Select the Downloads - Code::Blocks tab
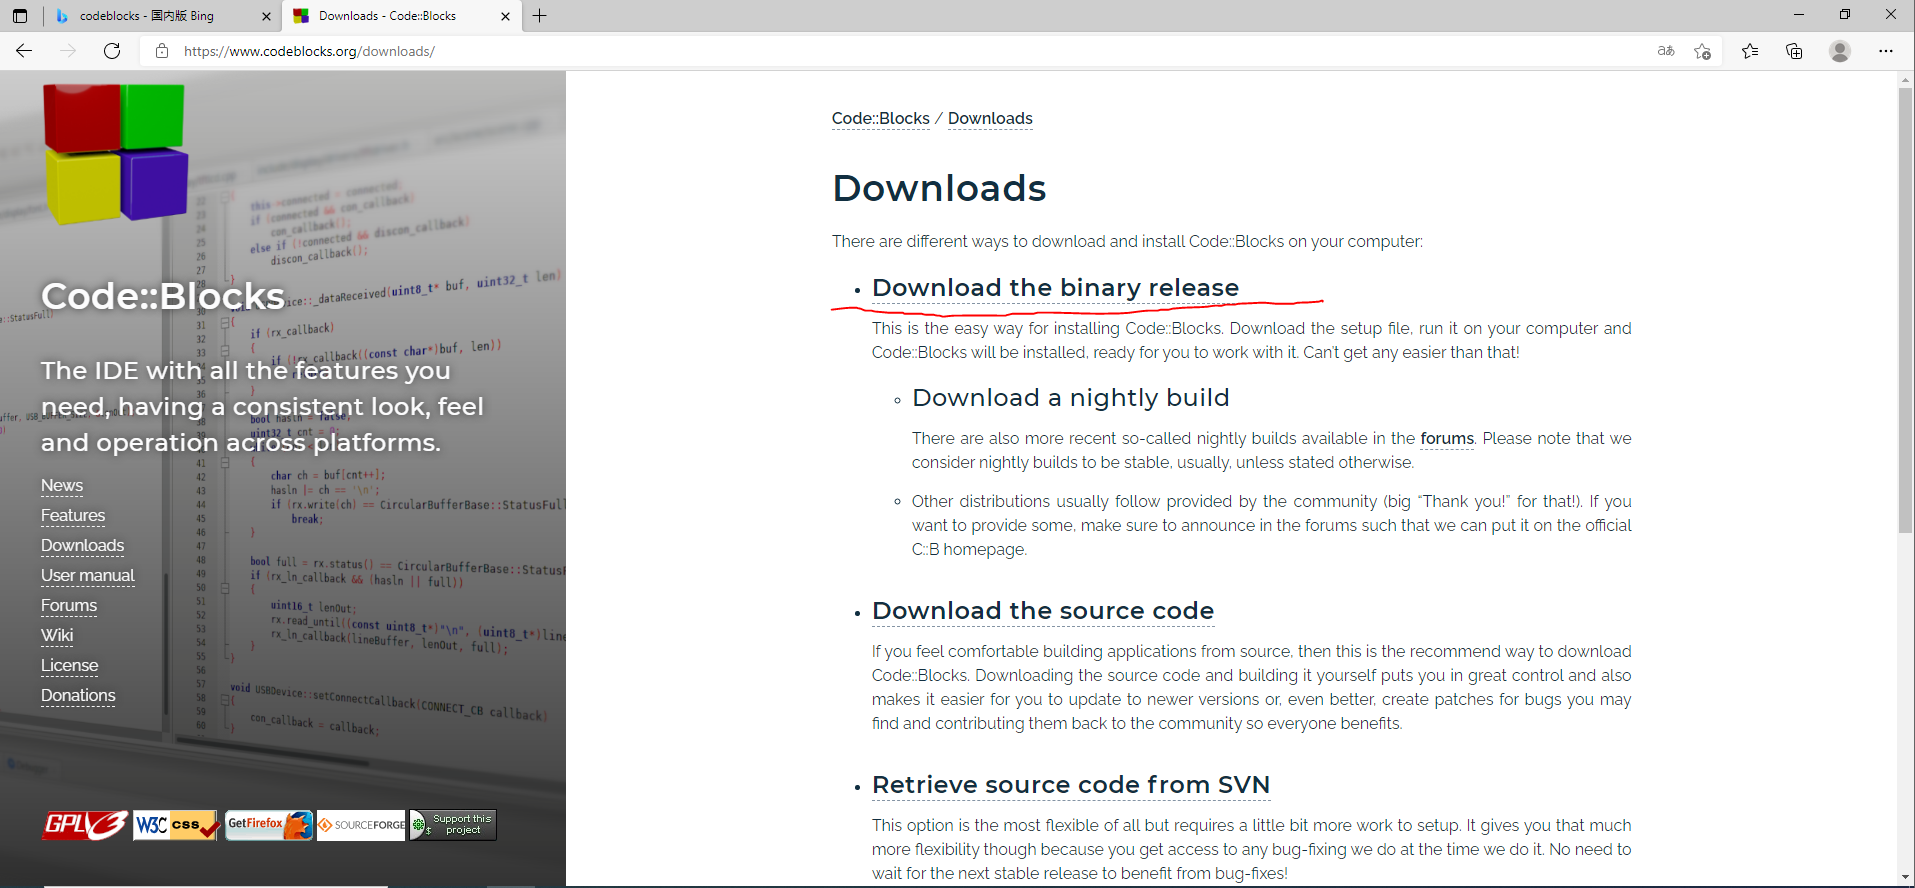The image size is (1915, 888). point(400,16)
